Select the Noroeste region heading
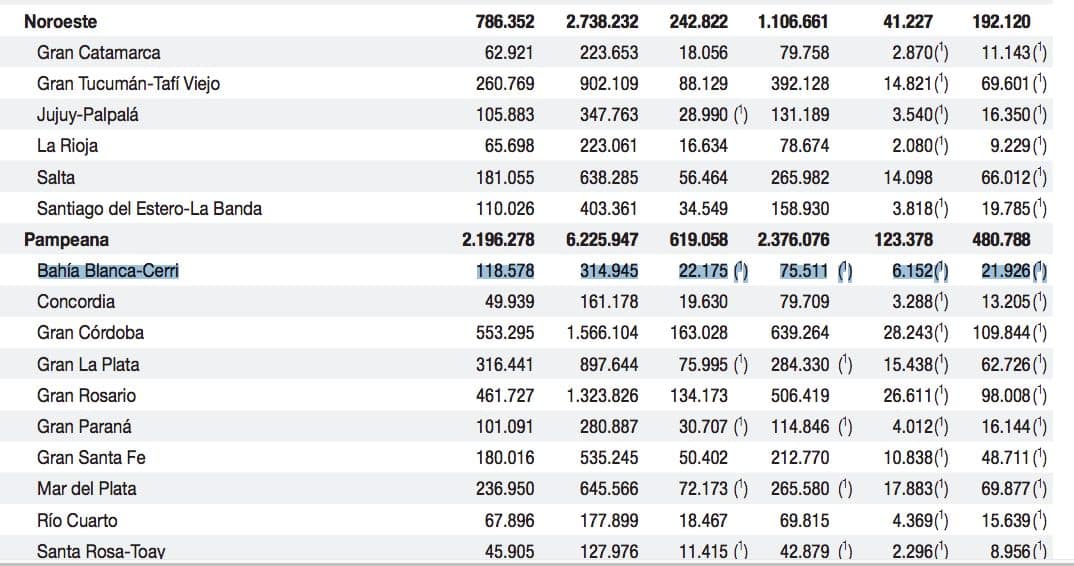Viewport: 1074px width, 566px height. (x=60, y=22)
